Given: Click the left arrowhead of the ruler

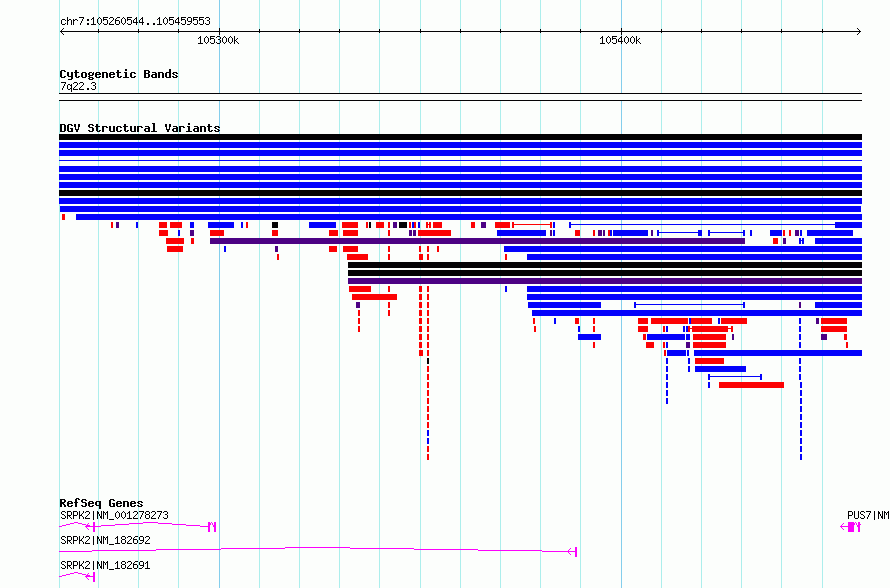Looking at the screenshot, I should 62,32.
